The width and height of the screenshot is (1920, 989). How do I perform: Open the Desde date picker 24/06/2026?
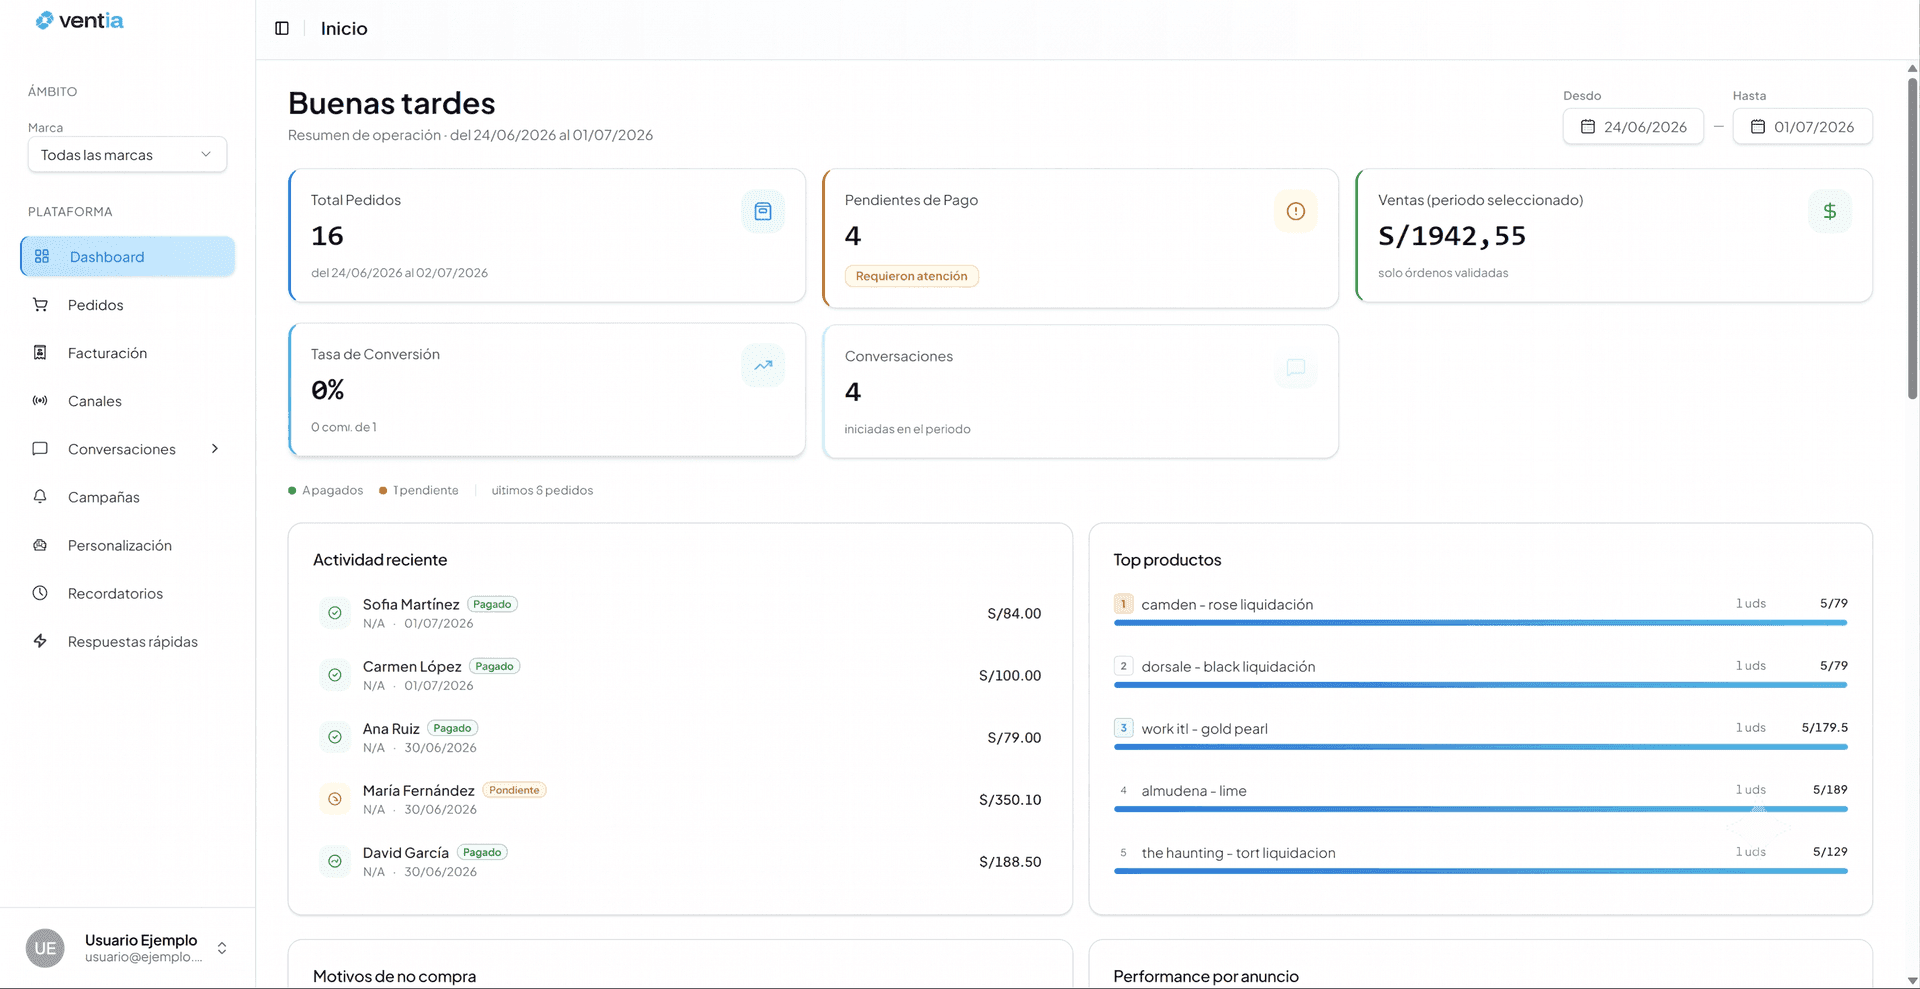tap(1633, 127)
